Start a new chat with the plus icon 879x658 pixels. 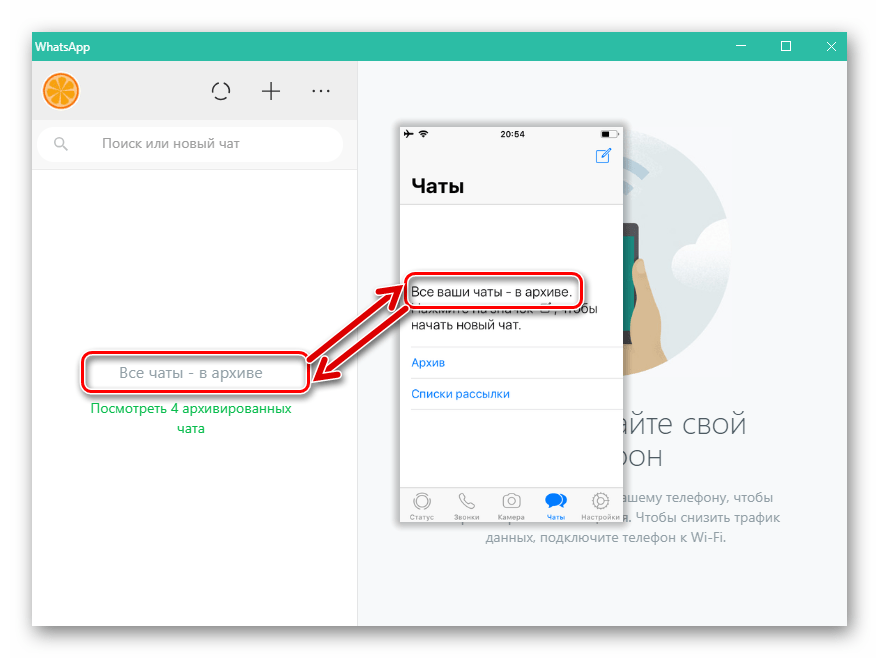pyautogui.click(x=271, y=91)
